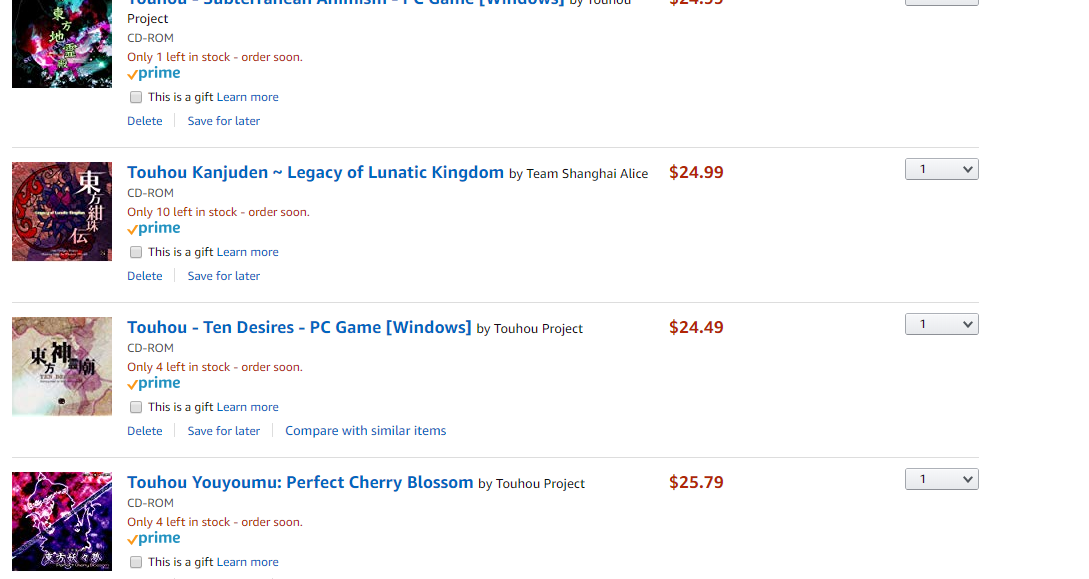Click Subterranean Animism cover thumbnail

tap(62, 44)
